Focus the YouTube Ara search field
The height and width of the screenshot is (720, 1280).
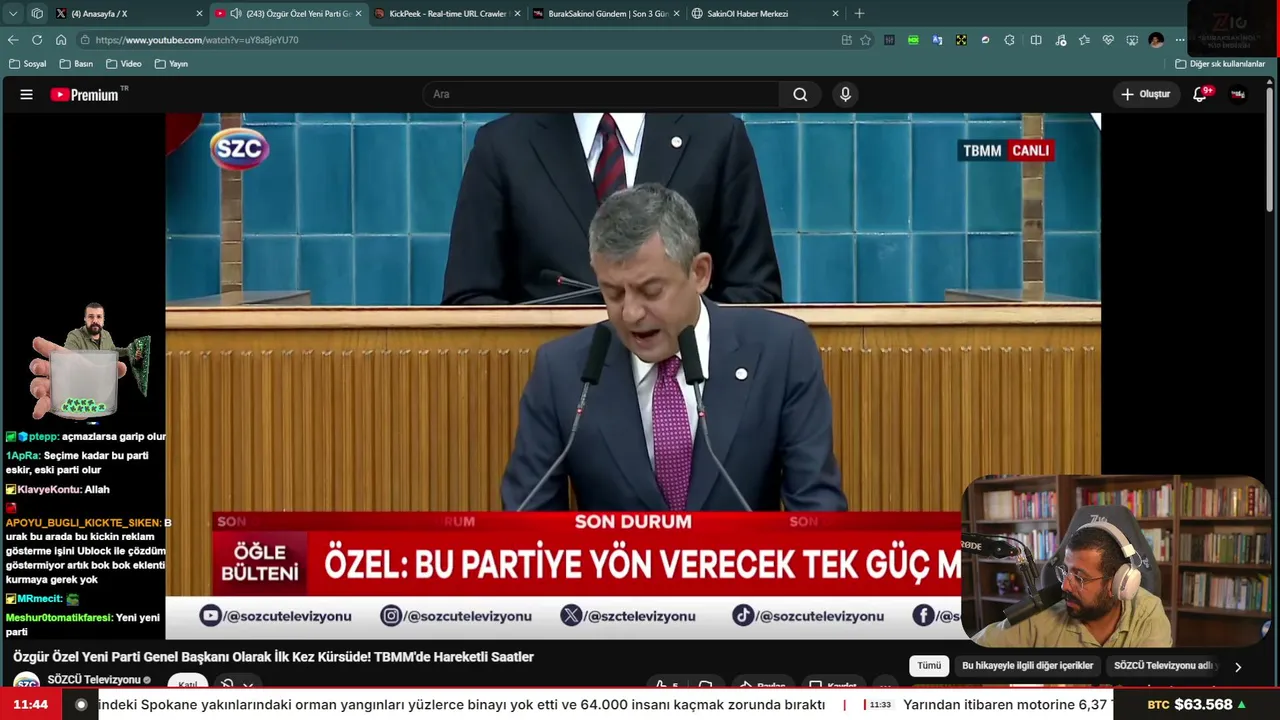pyautogui.click(x=601, y=94)
